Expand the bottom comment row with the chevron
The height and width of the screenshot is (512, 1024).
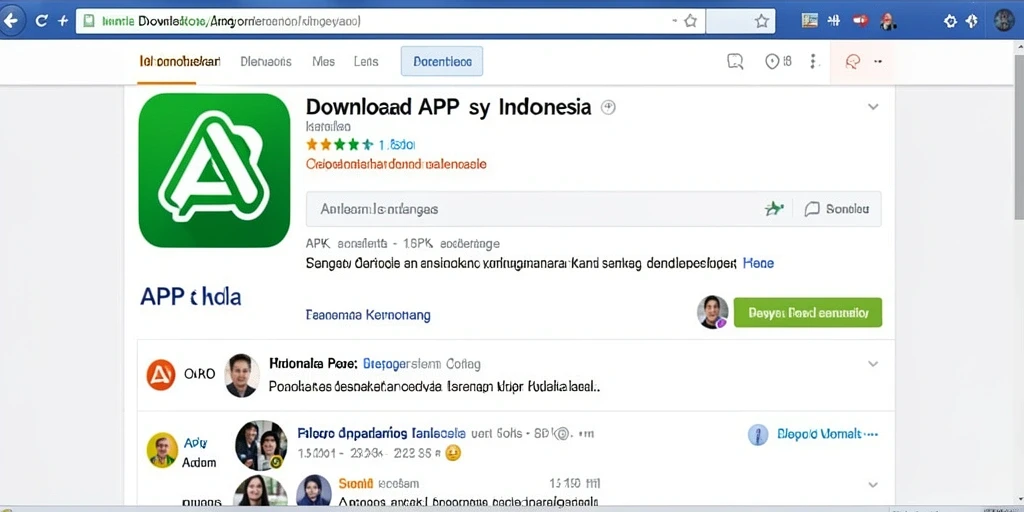[873, 485]
